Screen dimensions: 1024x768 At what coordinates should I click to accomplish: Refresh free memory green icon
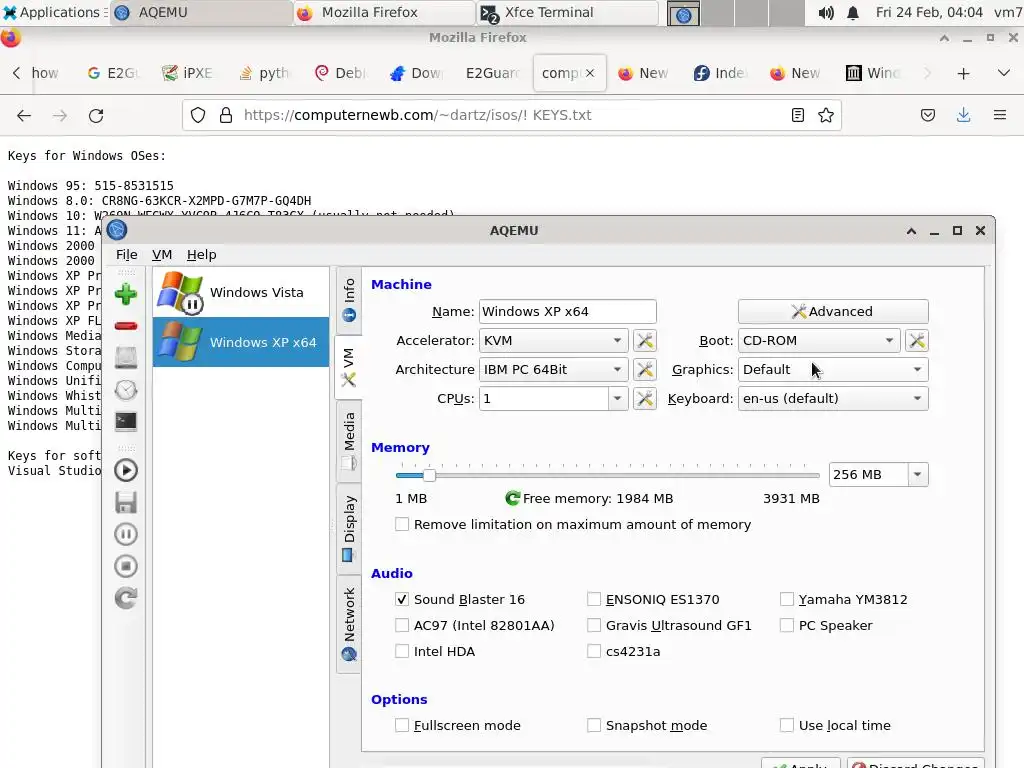click(513, 498)
